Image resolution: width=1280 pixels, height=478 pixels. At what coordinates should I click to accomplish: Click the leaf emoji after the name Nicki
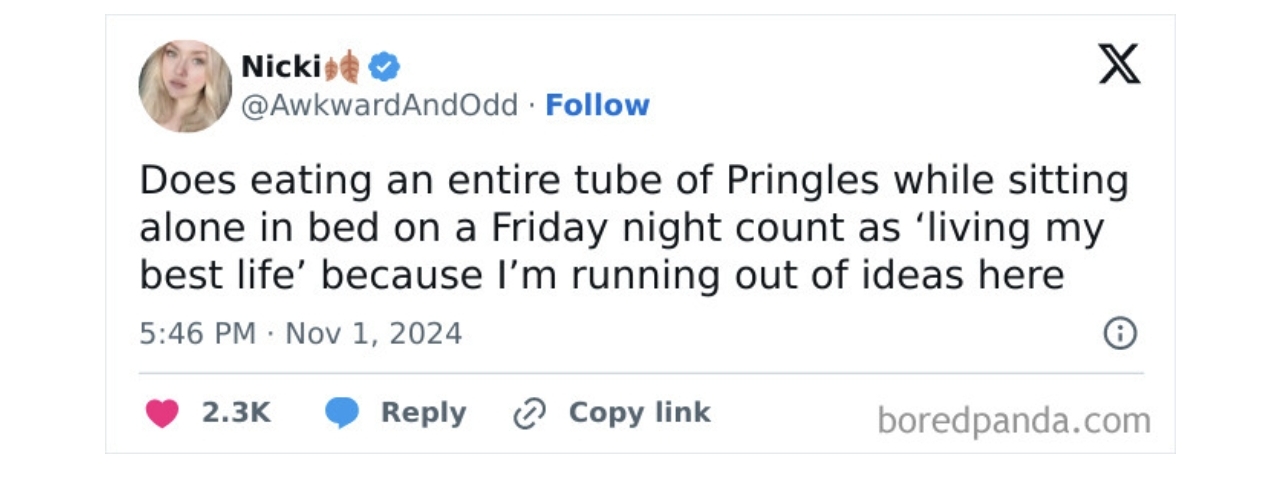tap(342, 67)
